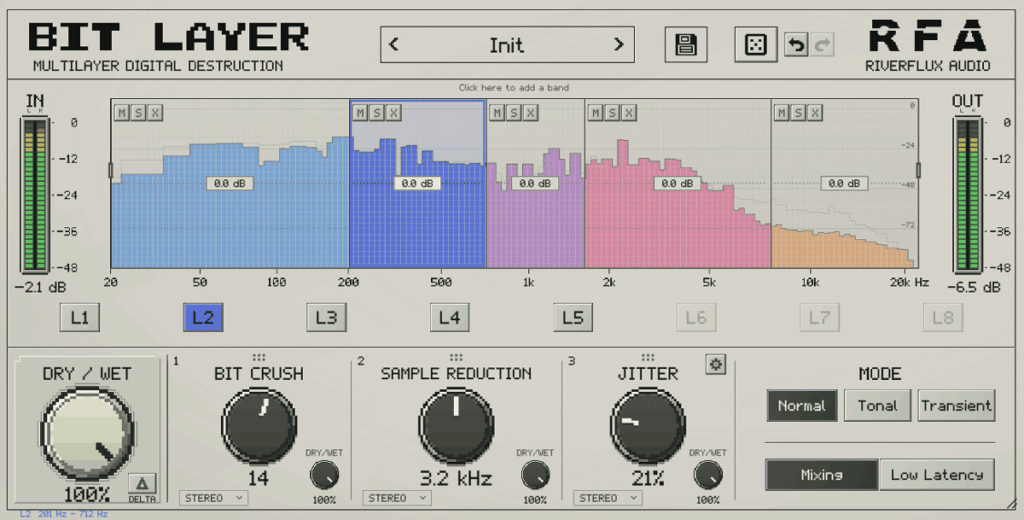Viewport: 1024px width, 520px height.
Task: Remove the orange band
Action: pyautogui.click(x=814, y=113)
